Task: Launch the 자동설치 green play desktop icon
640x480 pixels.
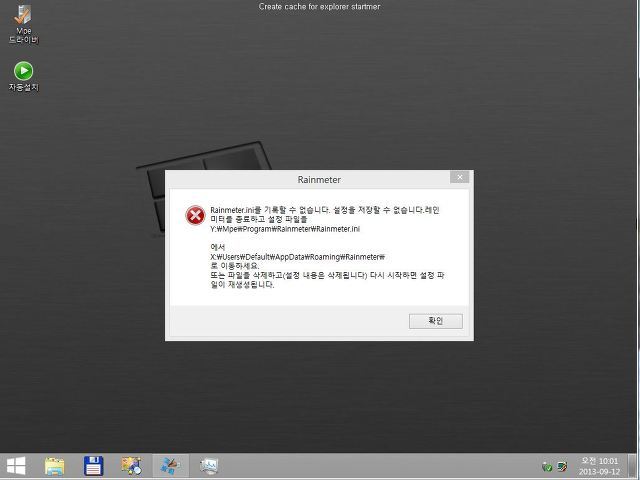Action: click(23, 76)
